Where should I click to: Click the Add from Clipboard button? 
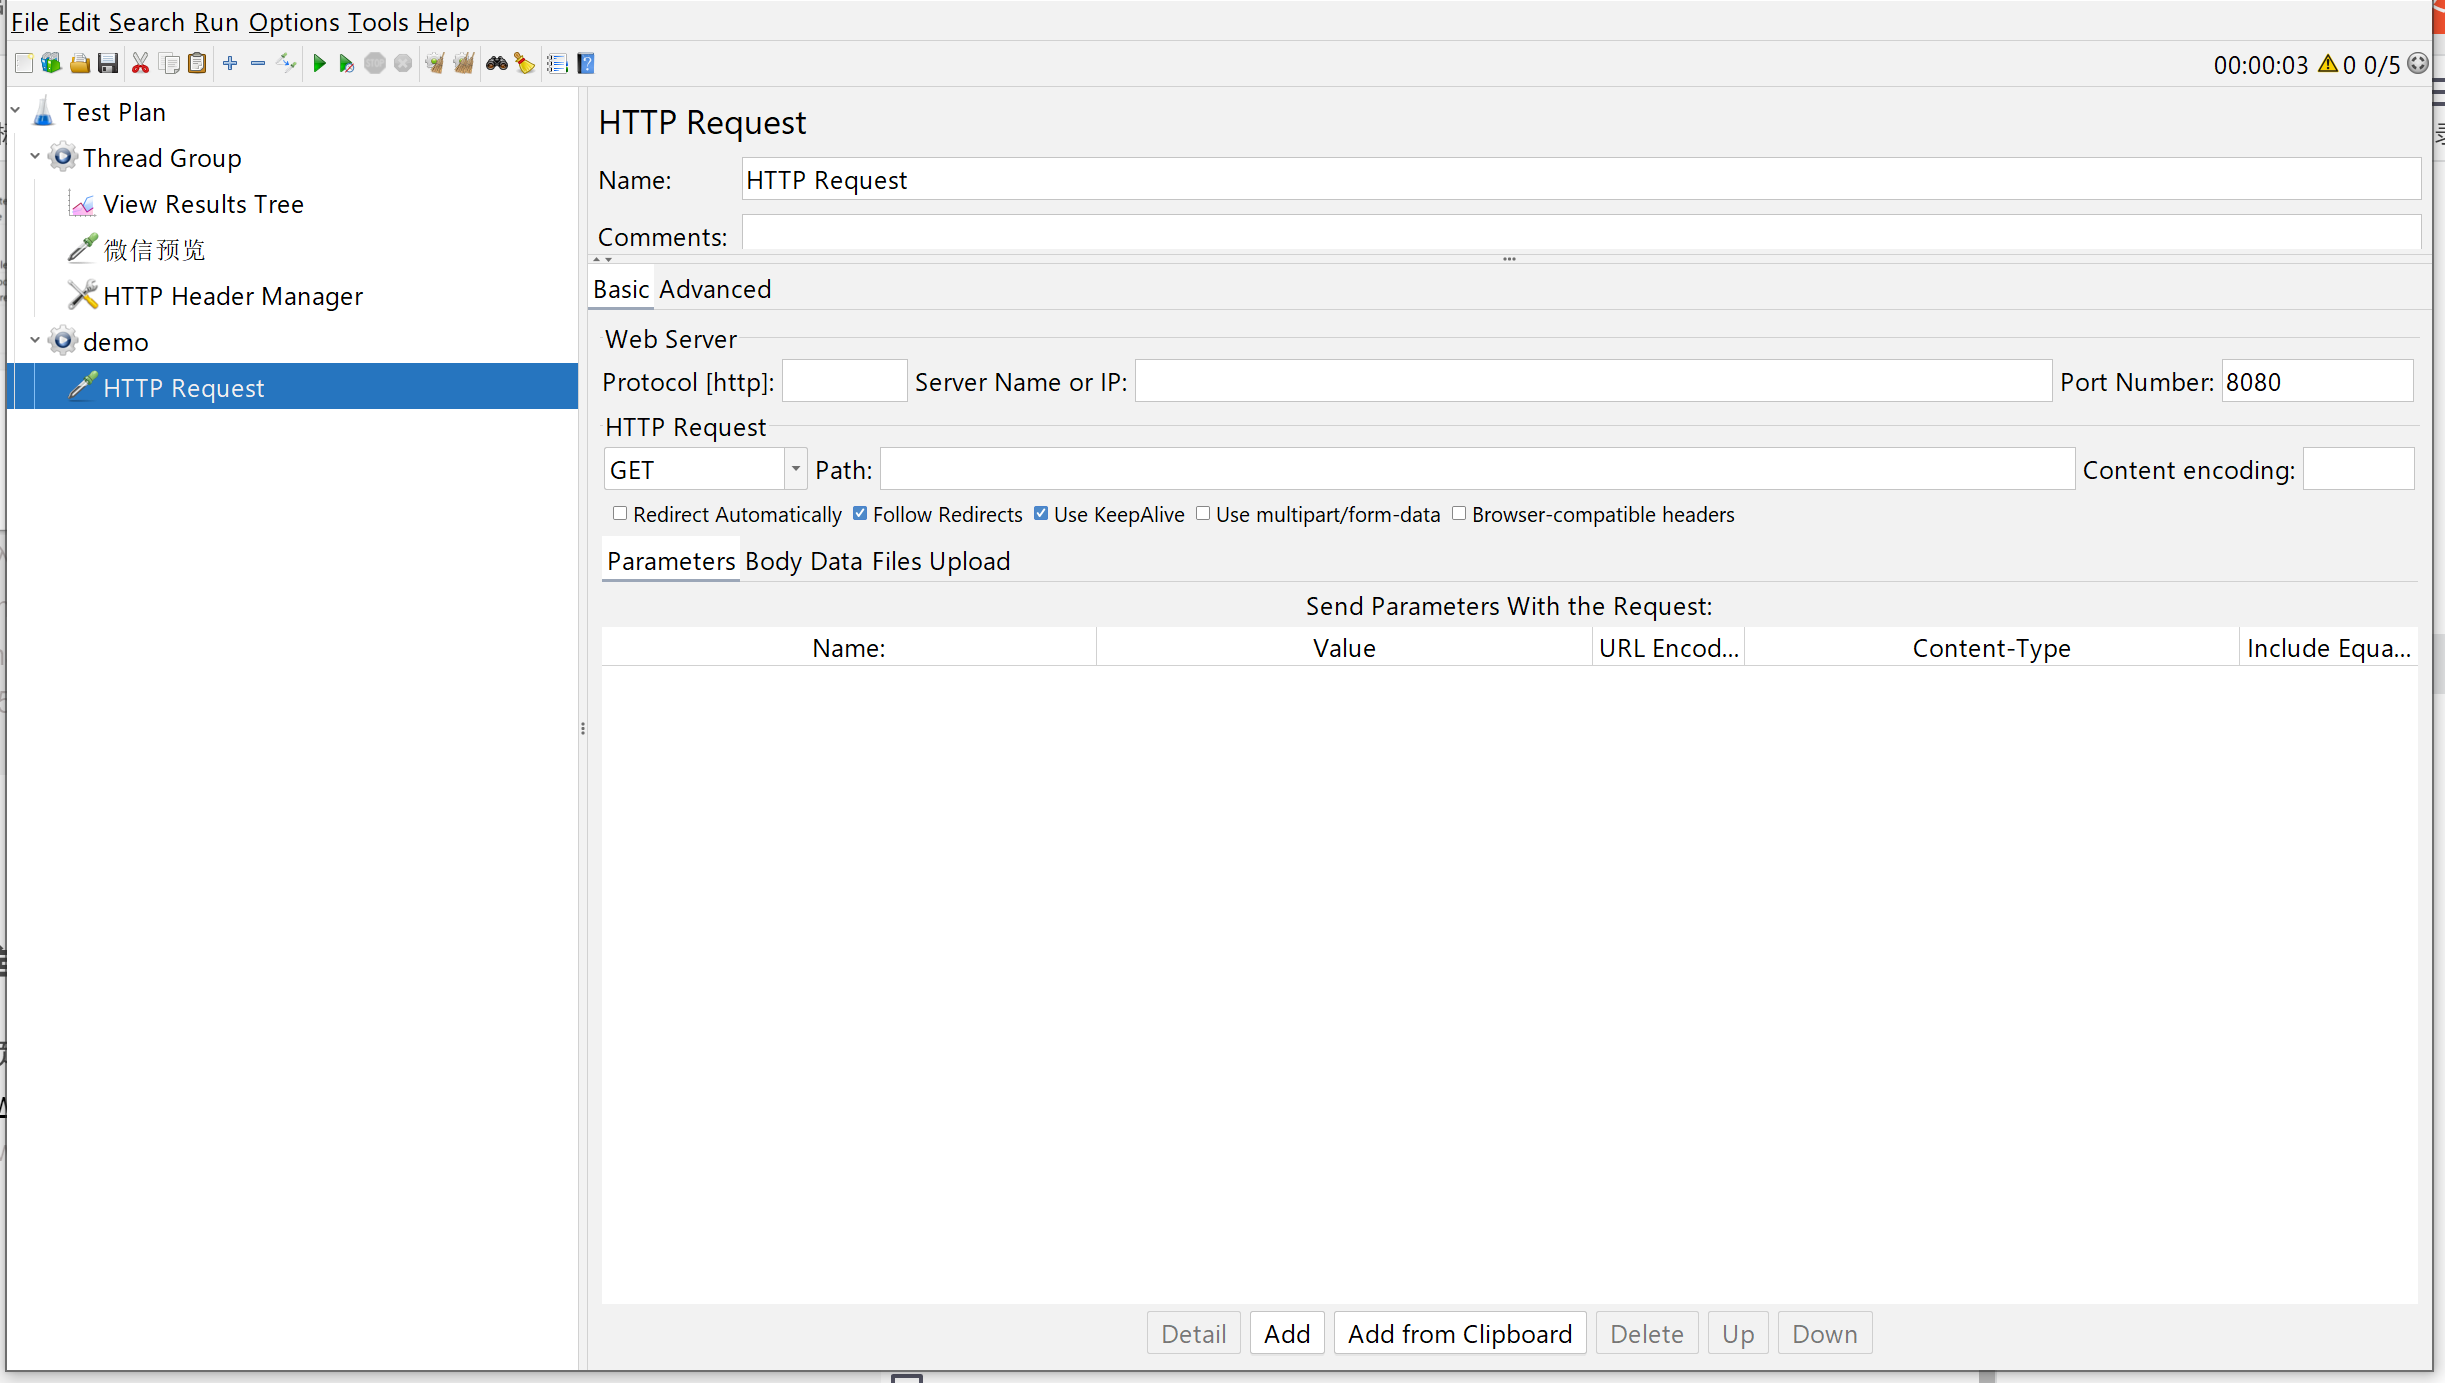1458,1334
